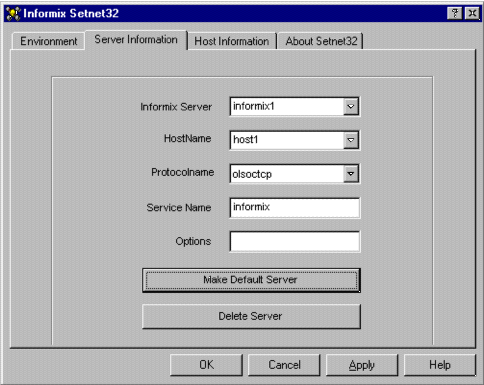
Task: Select the Server Information tab
Action: pyautogui.click(x=136, y=40)
